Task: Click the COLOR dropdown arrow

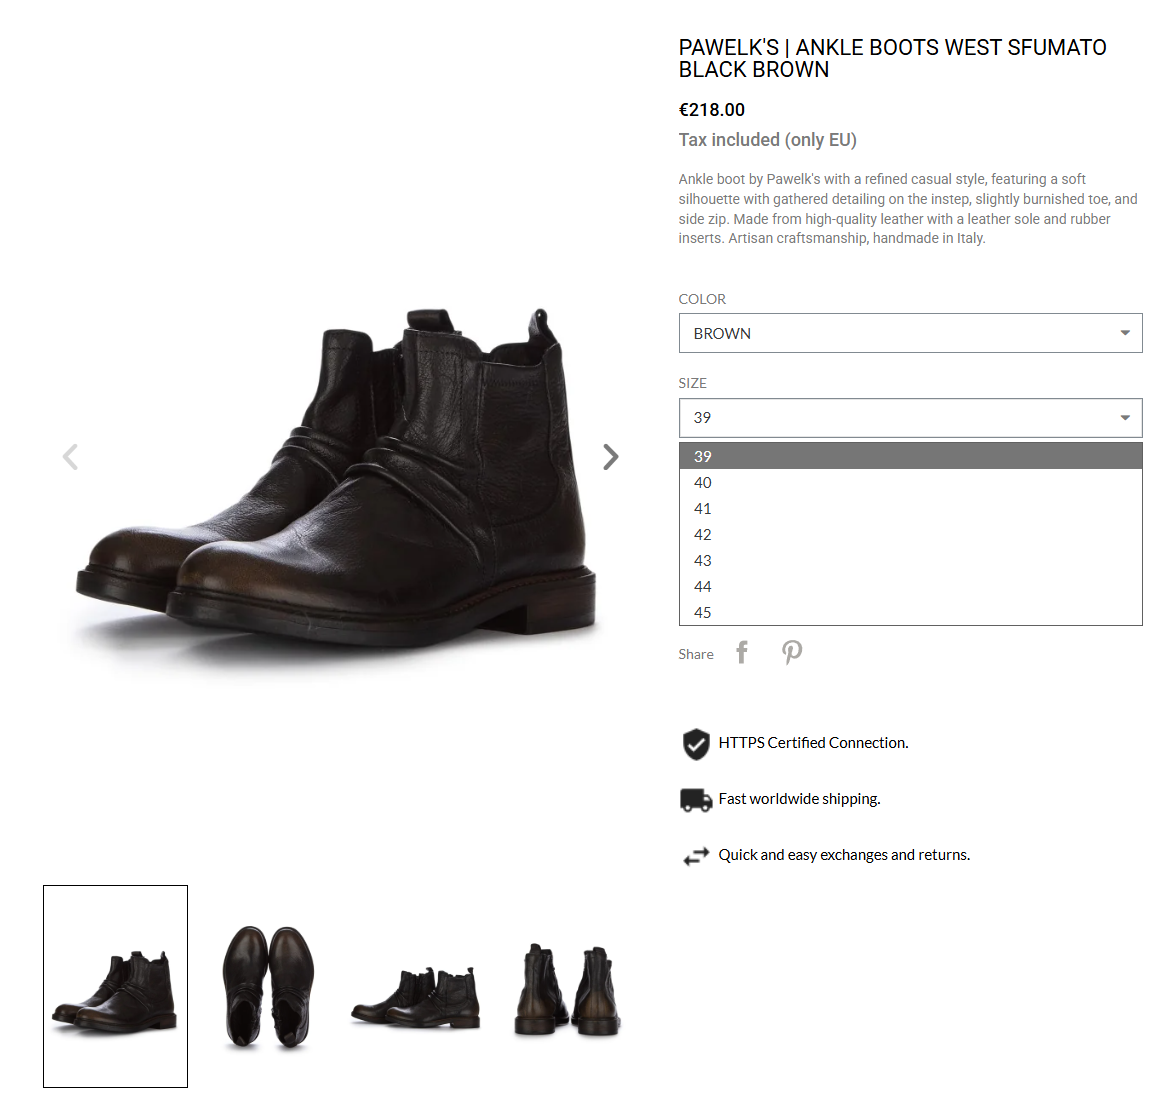Action: point(1125,333)
